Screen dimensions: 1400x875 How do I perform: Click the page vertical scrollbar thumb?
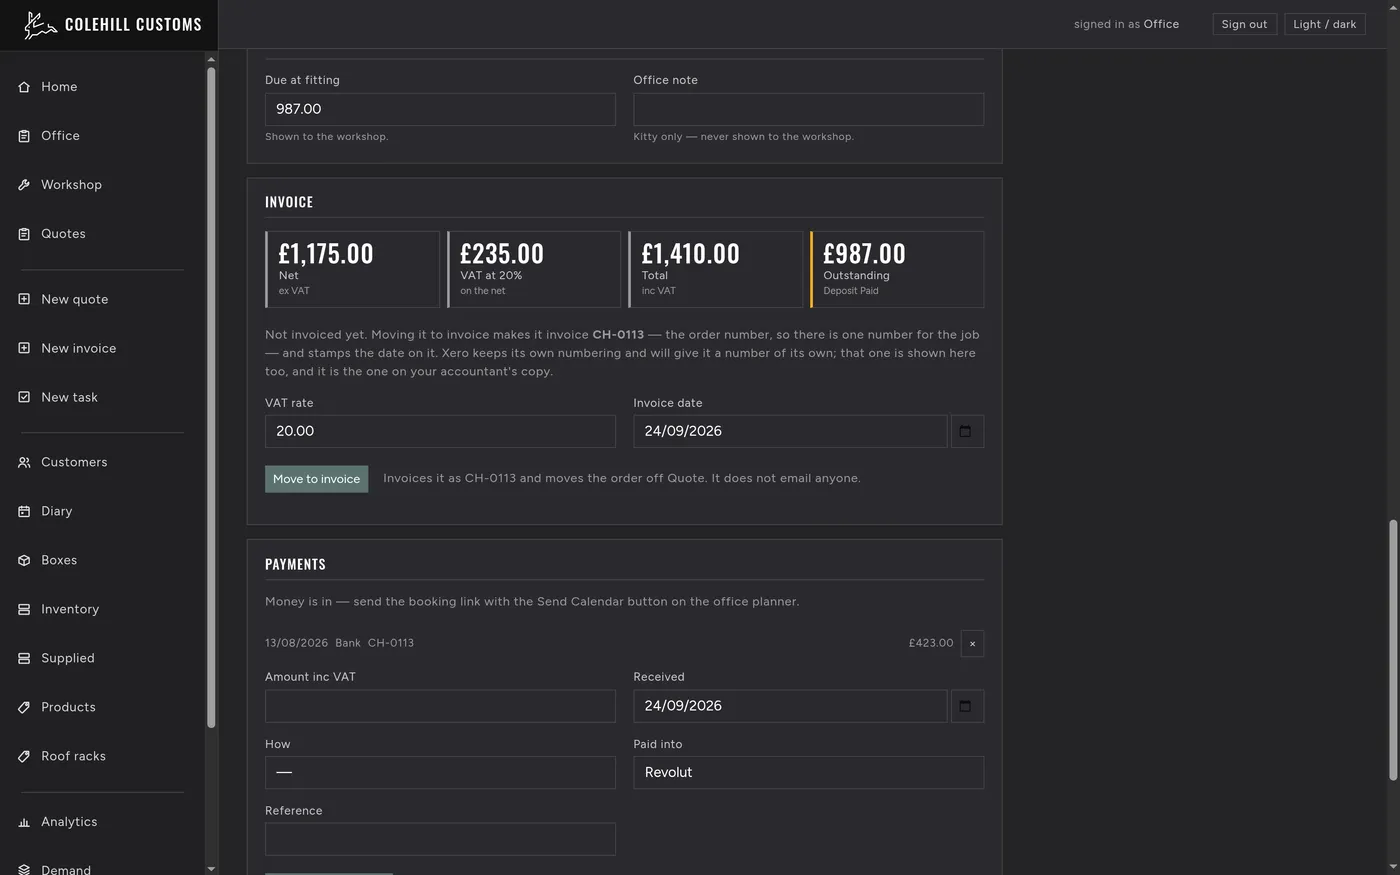[x=1393, y=650]
